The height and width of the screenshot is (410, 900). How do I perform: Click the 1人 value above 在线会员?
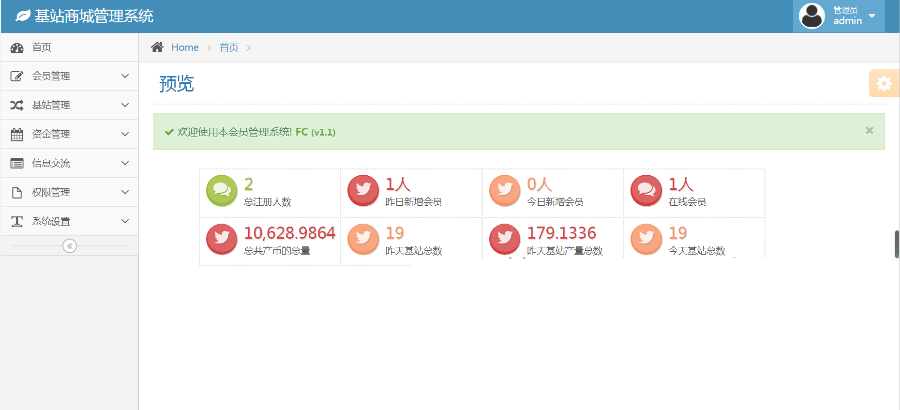[x=681, y=184]
